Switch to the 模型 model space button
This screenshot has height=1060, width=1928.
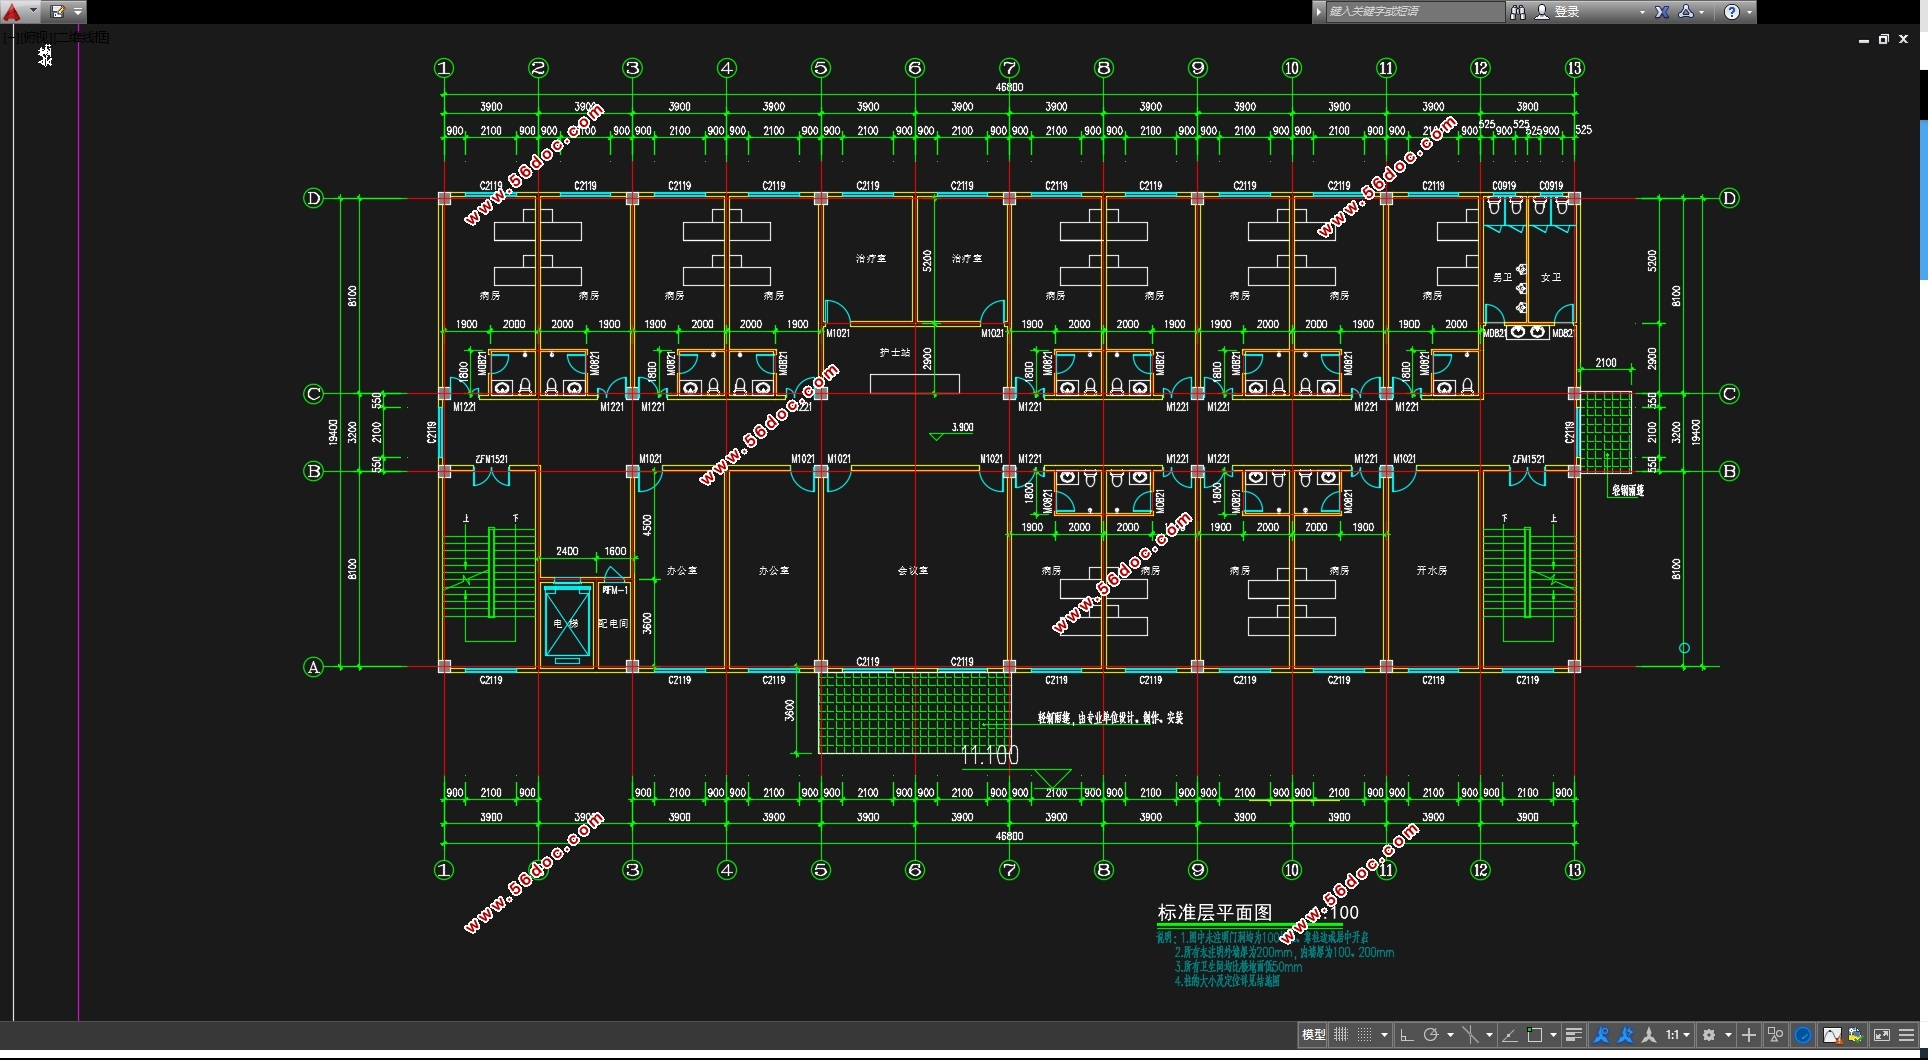[x=1313, y=1035]
